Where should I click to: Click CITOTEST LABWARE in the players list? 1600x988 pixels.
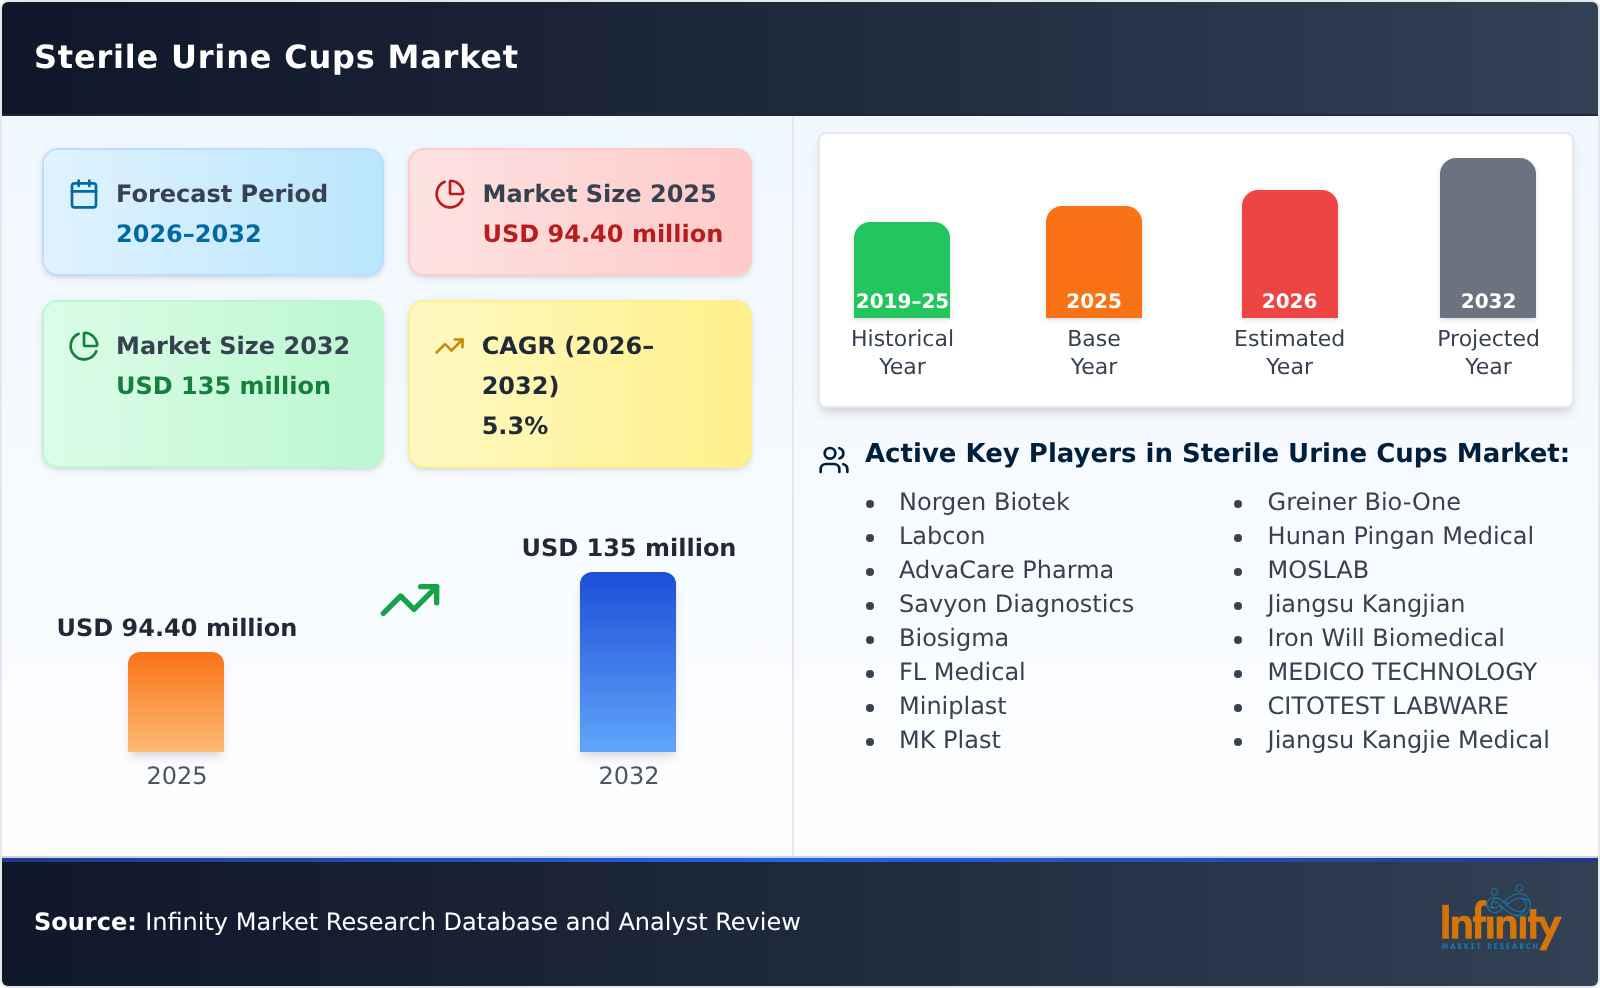(x=1388, y=706)
